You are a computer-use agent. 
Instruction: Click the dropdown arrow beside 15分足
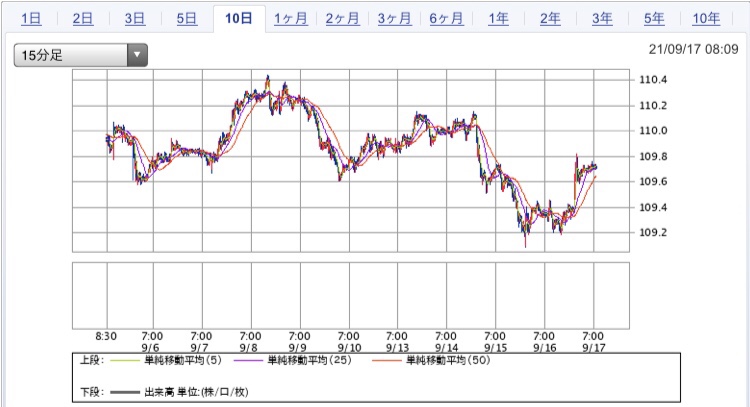[137, 55]
